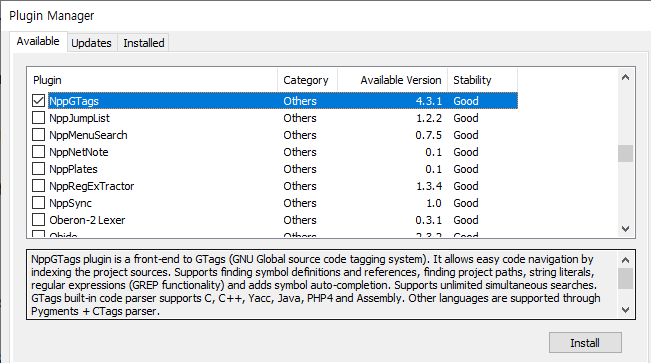Click version 0.7.5 in NppMenuSearch row
Screen dimensions: 651x363
pos(428,135)
